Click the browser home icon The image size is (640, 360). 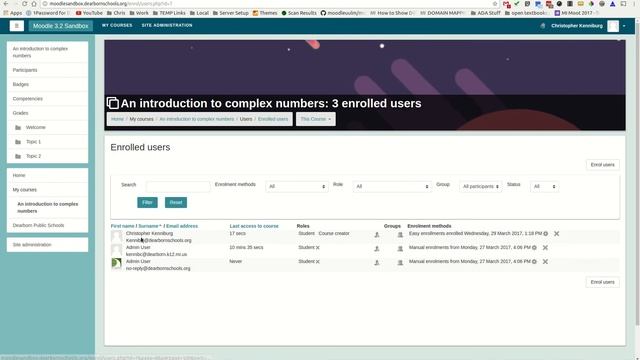[34, 4]
